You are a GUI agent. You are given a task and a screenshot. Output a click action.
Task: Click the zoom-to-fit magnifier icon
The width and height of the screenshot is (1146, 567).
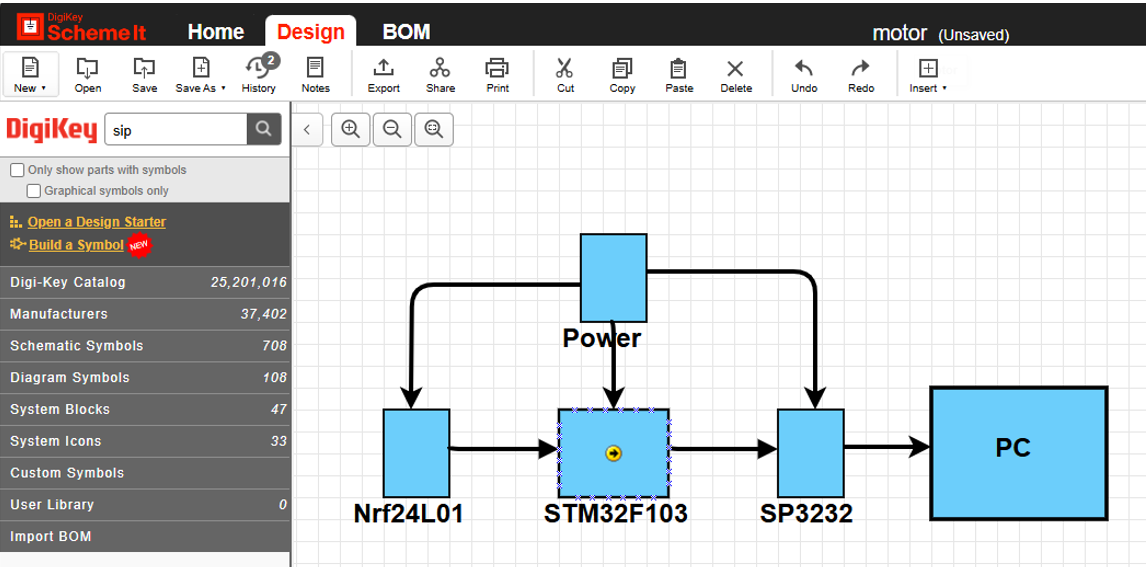click(434, 129)
